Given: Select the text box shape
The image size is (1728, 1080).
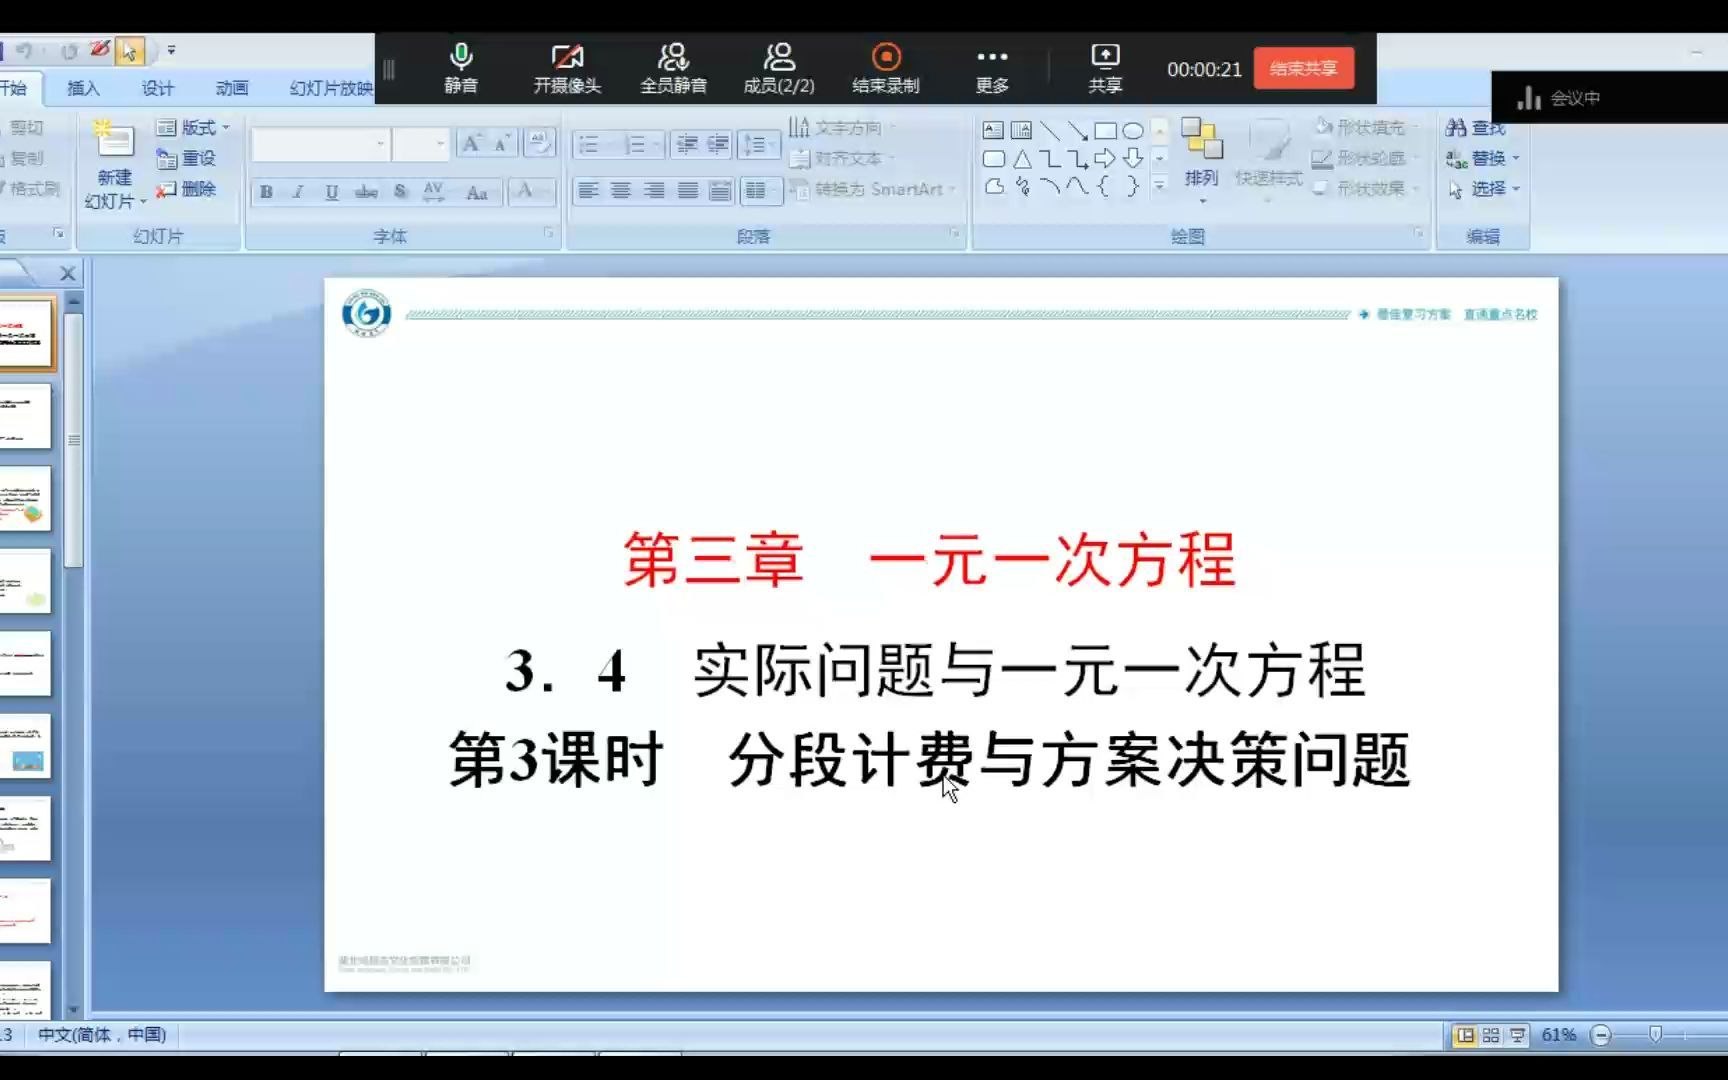Looking at the screenshot, I should pos(993,130).
